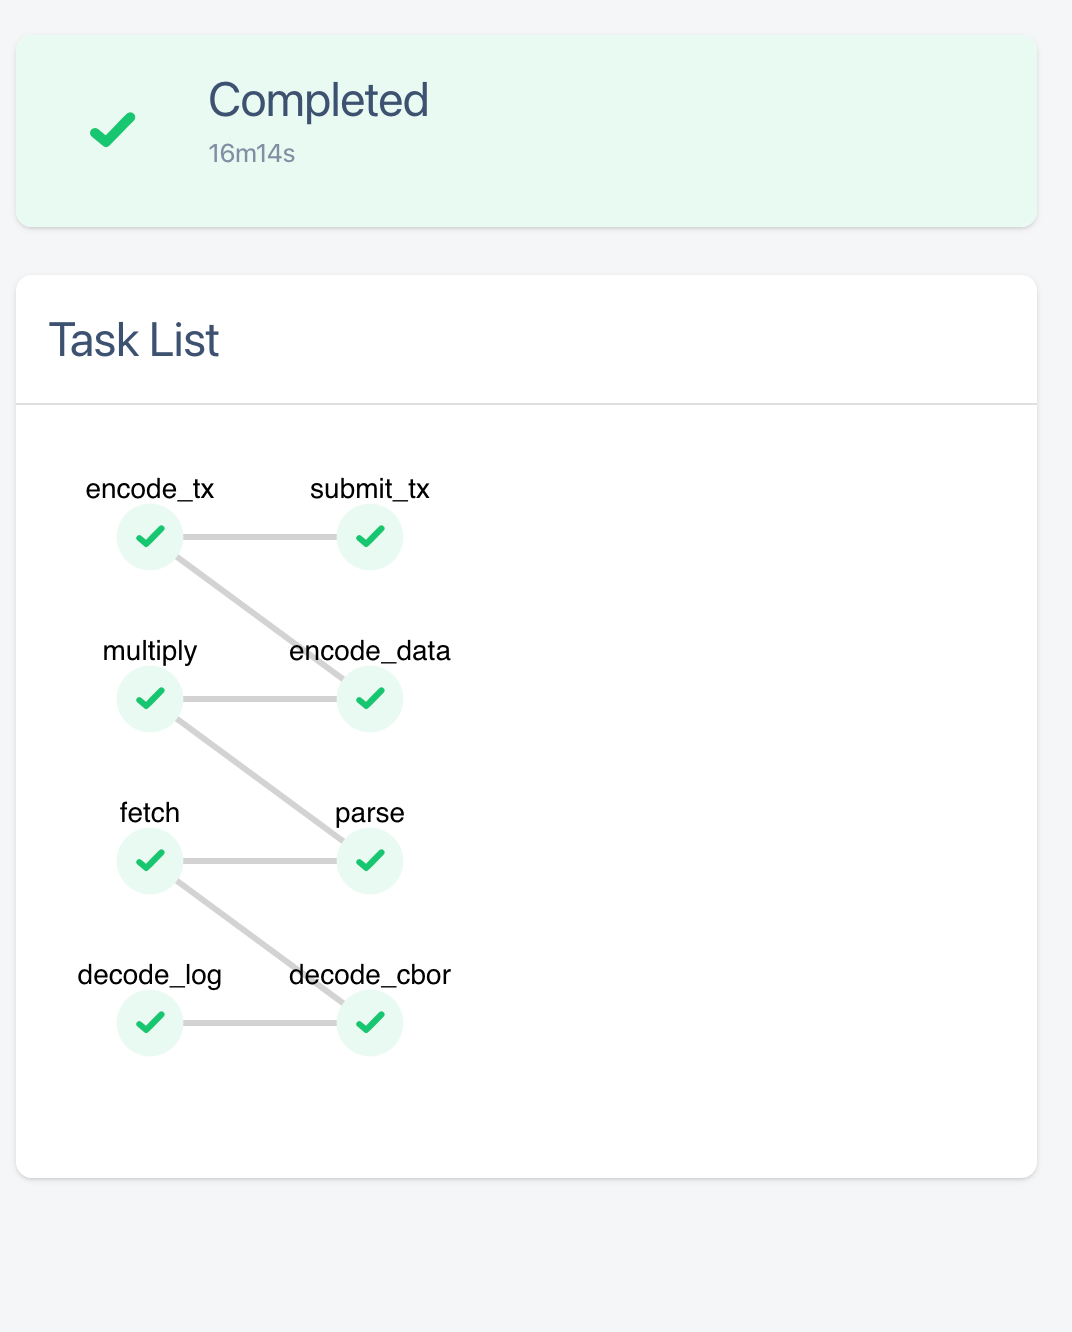The image size is (1072, 1332).
Task: Click the fetch task checkmark icon
Action: [150, 861]
